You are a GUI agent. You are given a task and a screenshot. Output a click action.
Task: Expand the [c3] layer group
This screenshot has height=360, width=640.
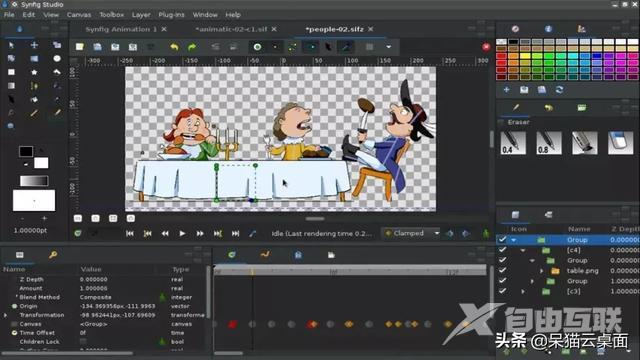[523, 291]
